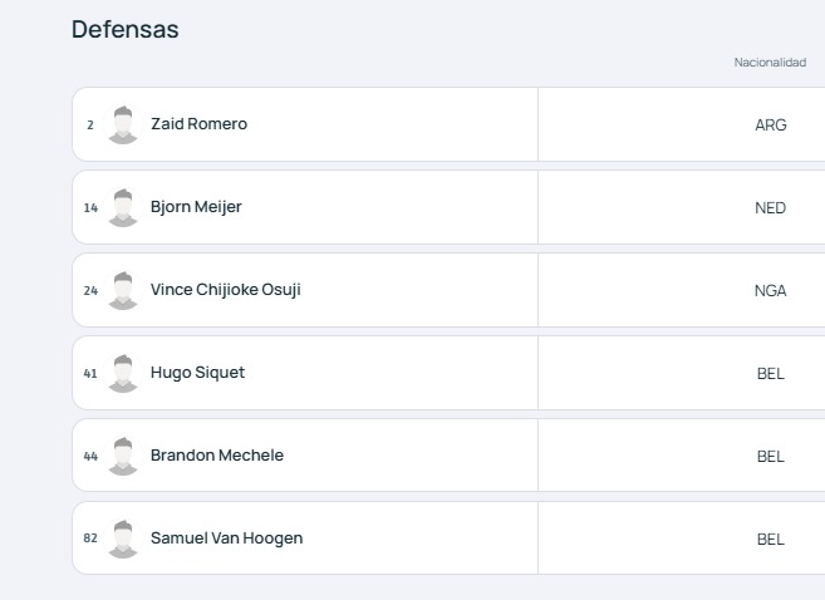Click shirt number 44 beside Brandon Mechele
825x600 pixels.
pyautogui.click(x=90, y=456)
